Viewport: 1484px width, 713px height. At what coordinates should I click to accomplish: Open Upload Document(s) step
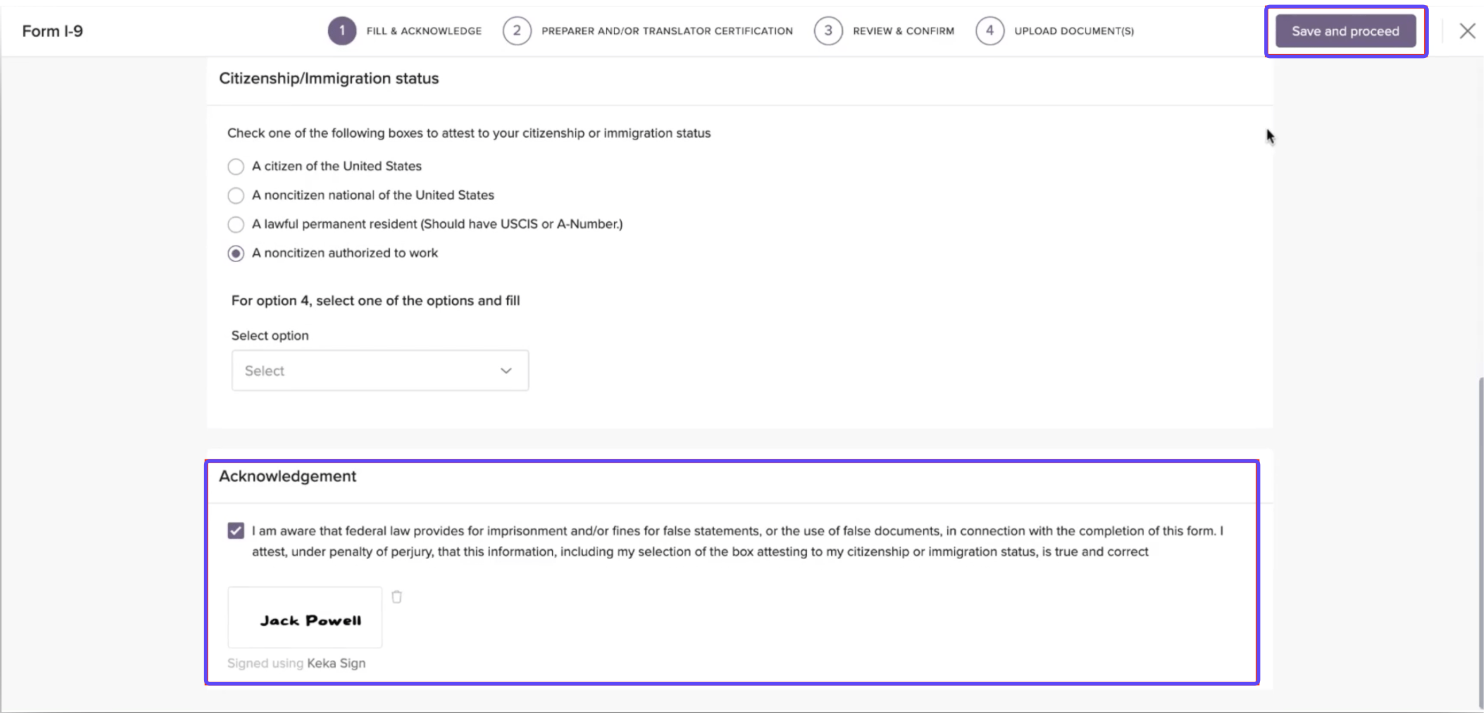tap(1074, 31)
